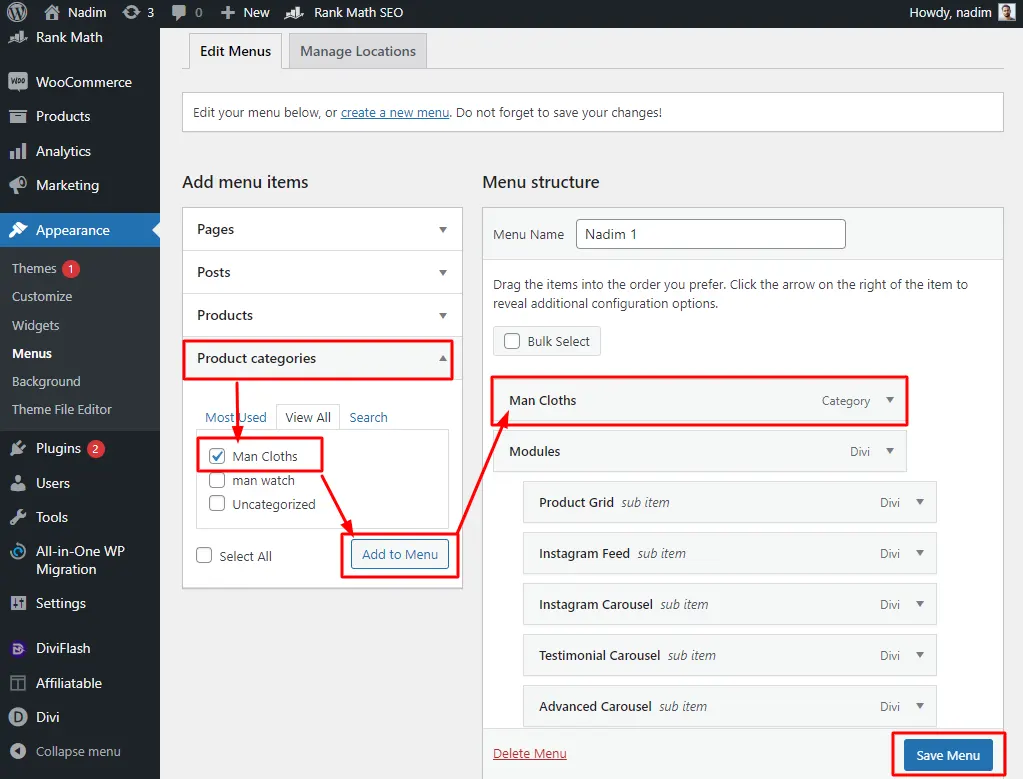Viewport: 1023px width, 779px height.
Task: Click the WordPress updates refresh icon
Action: click(130, 13)
